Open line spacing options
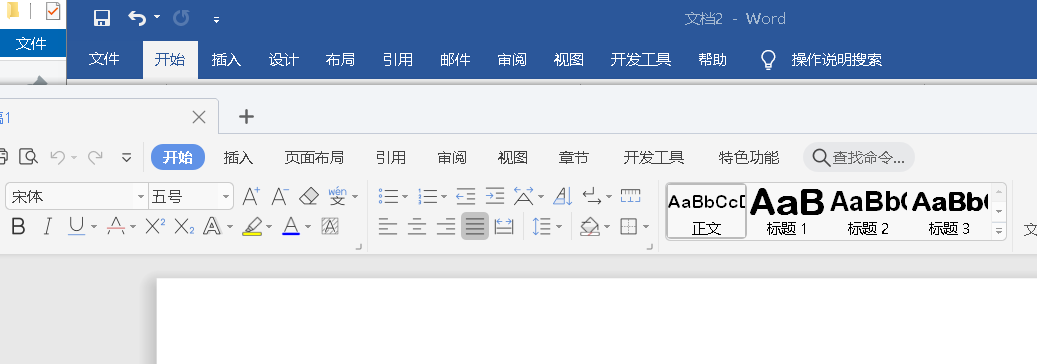This screenshot has height=364, width=1037. (542, 227)
